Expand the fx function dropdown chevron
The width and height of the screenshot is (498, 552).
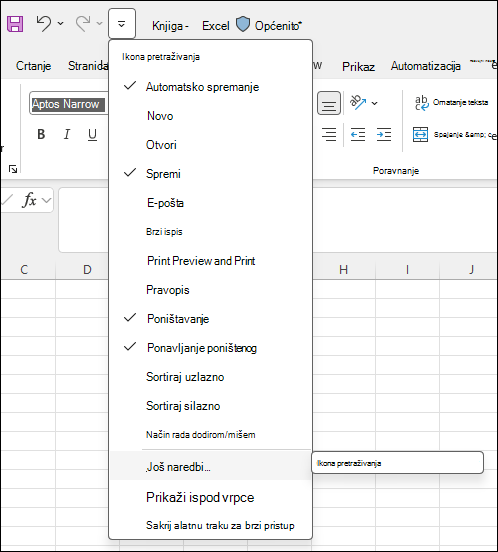(x=46, y=200)
